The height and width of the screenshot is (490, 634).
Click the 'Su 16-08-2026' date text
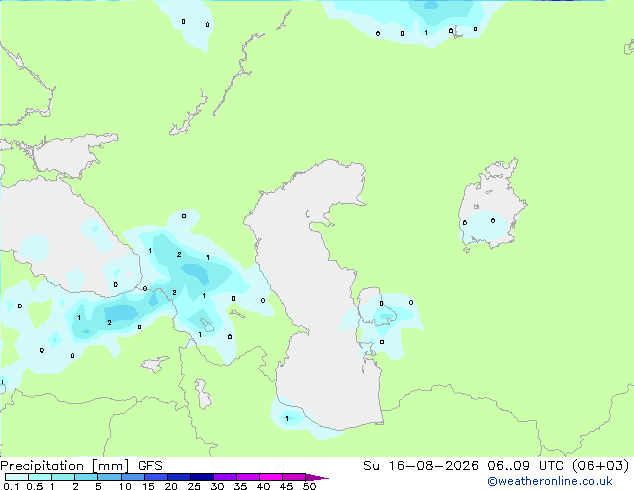click(421, 466)
